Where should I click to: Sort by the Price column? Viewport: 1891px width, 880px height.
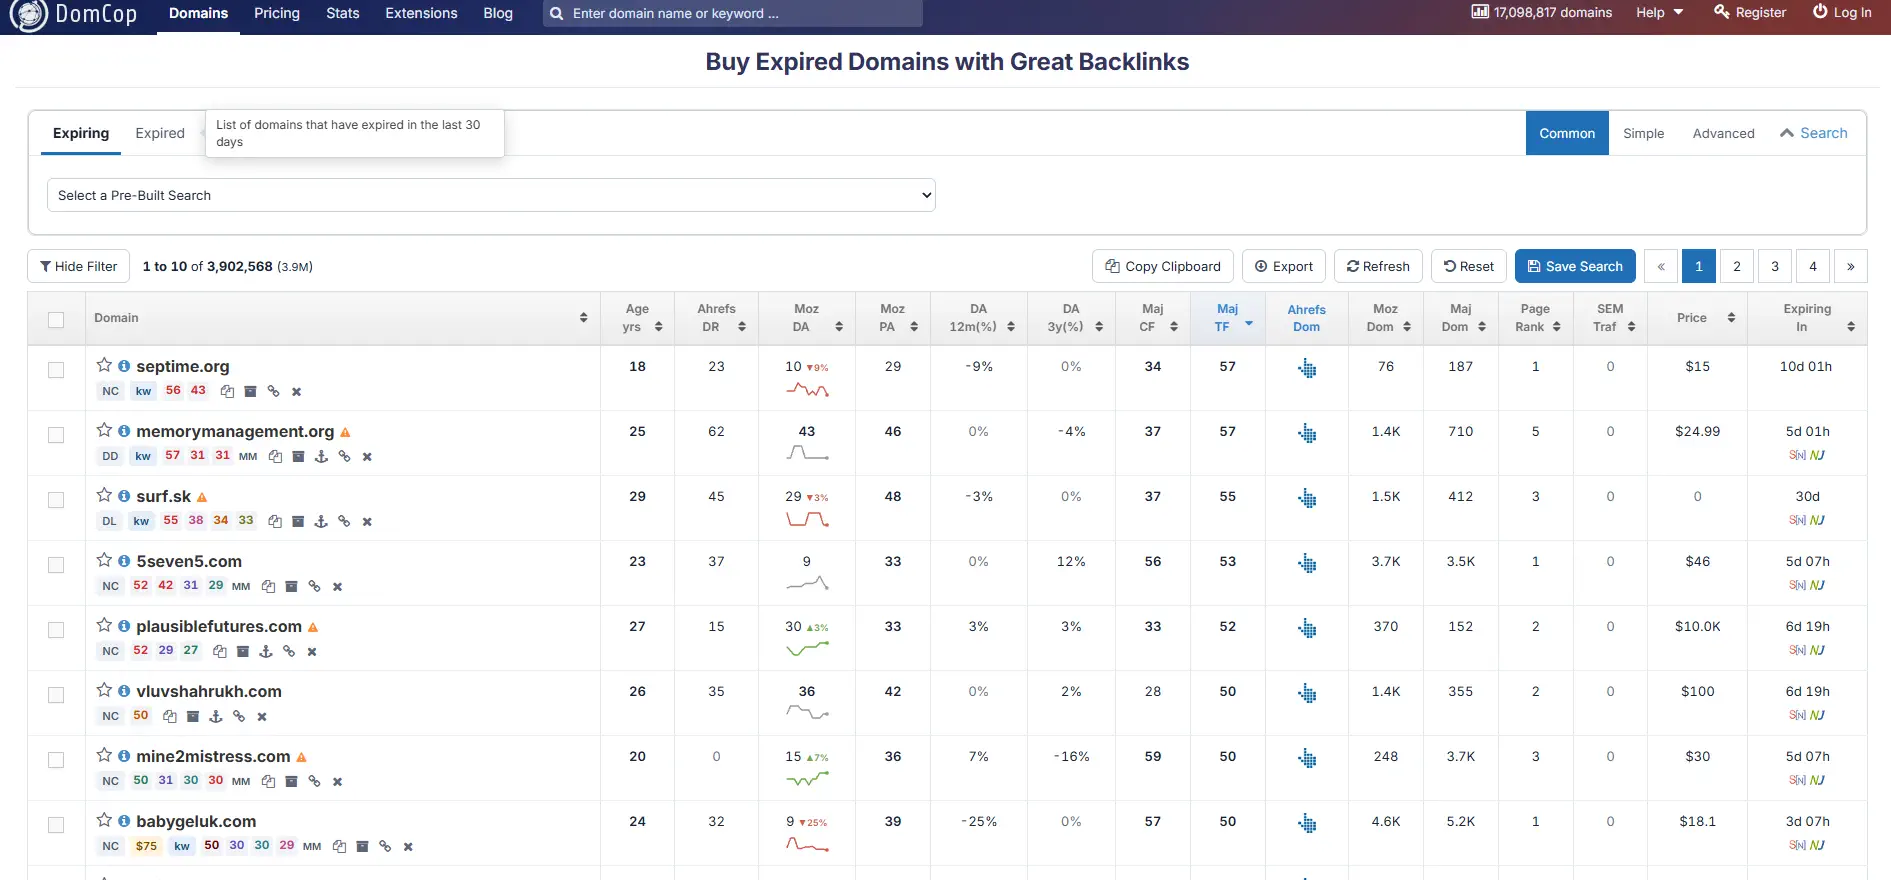point(1697,318)
